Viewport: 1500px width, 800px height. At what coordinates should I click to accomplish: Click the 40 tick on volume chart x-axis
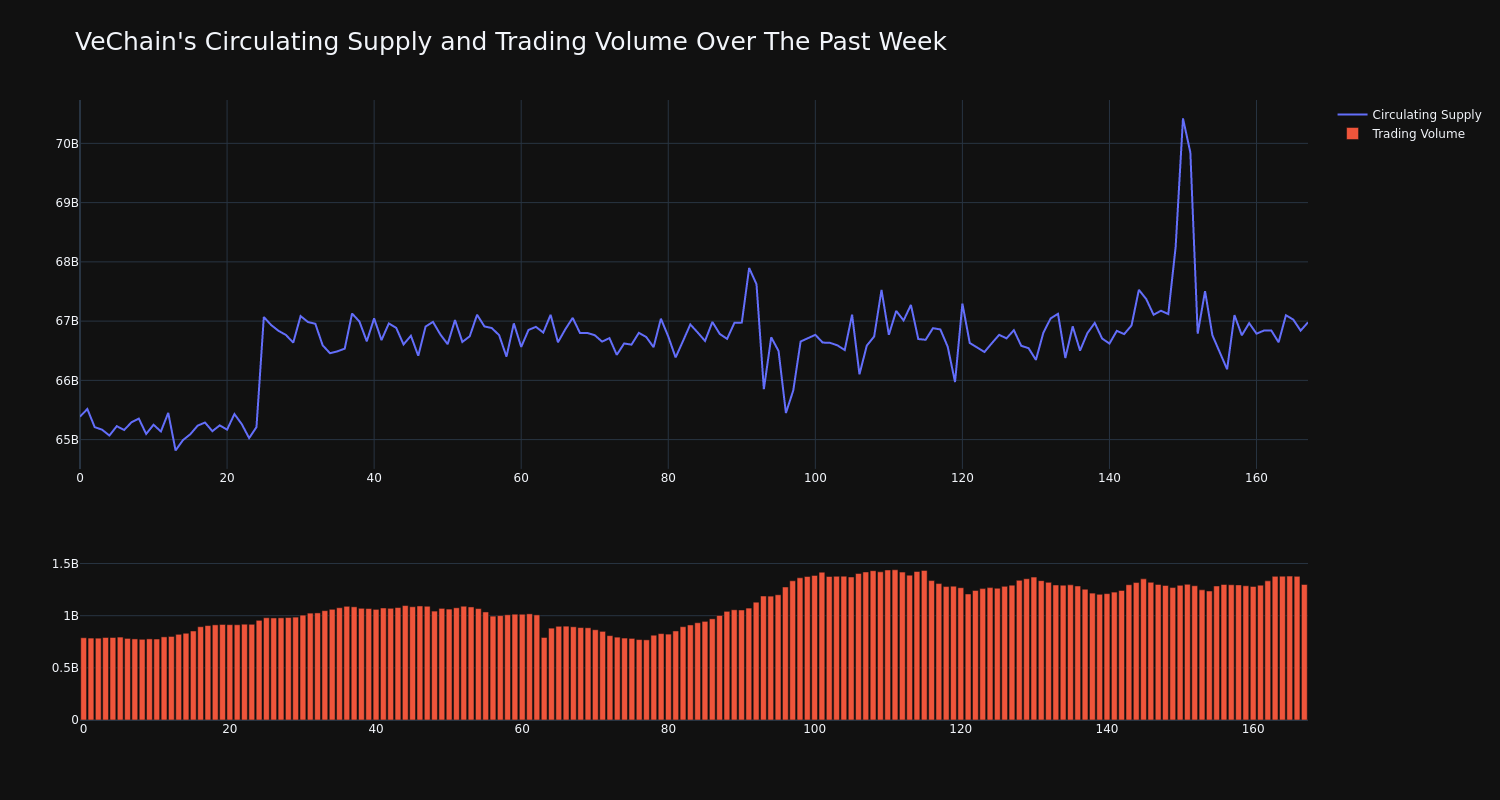[x=376, y=729]
